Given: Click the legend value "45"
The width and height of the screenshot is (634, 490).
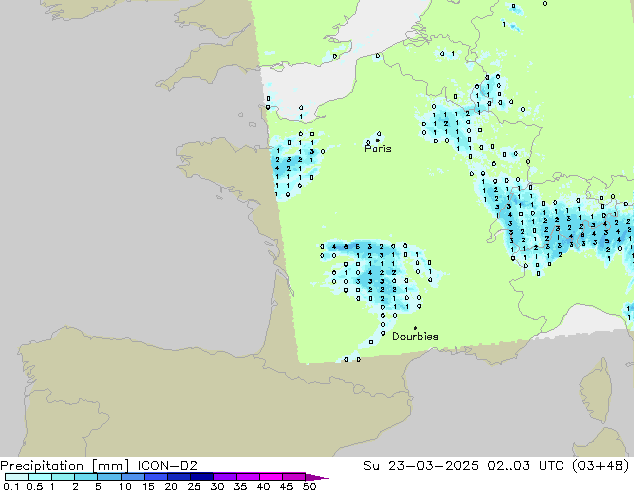Looking at the screenshot, I should pos(286,486).
